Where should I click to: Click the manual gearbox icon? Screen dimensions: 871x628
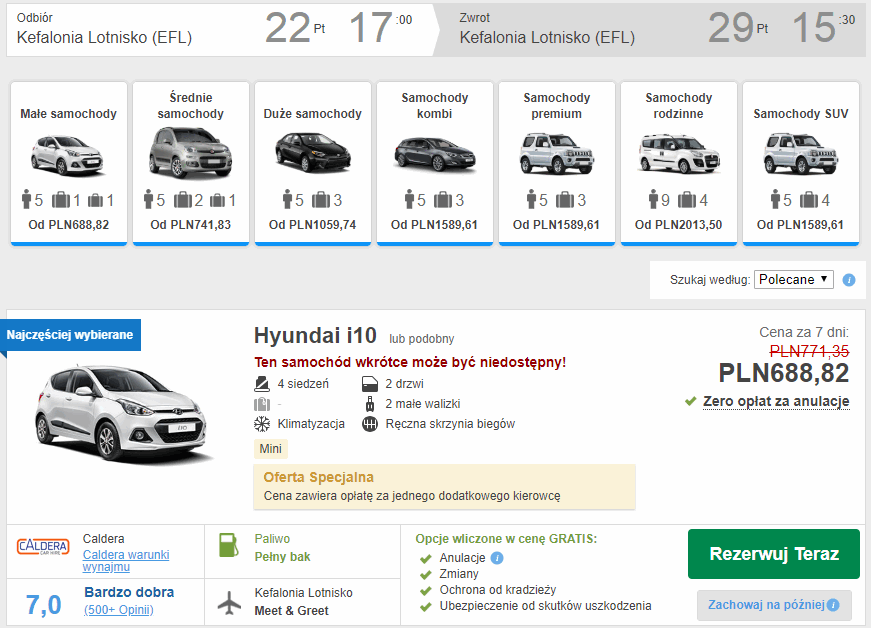369,424
